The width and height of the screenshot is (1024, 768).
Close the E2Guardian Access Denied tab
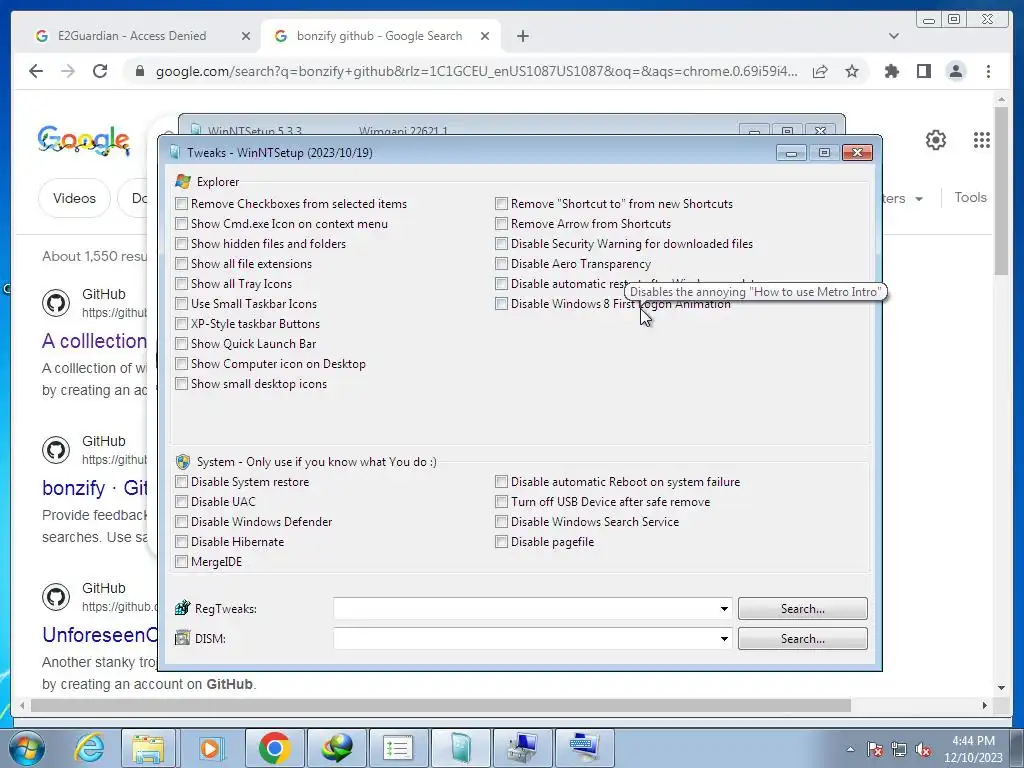(x=246, y=36)
